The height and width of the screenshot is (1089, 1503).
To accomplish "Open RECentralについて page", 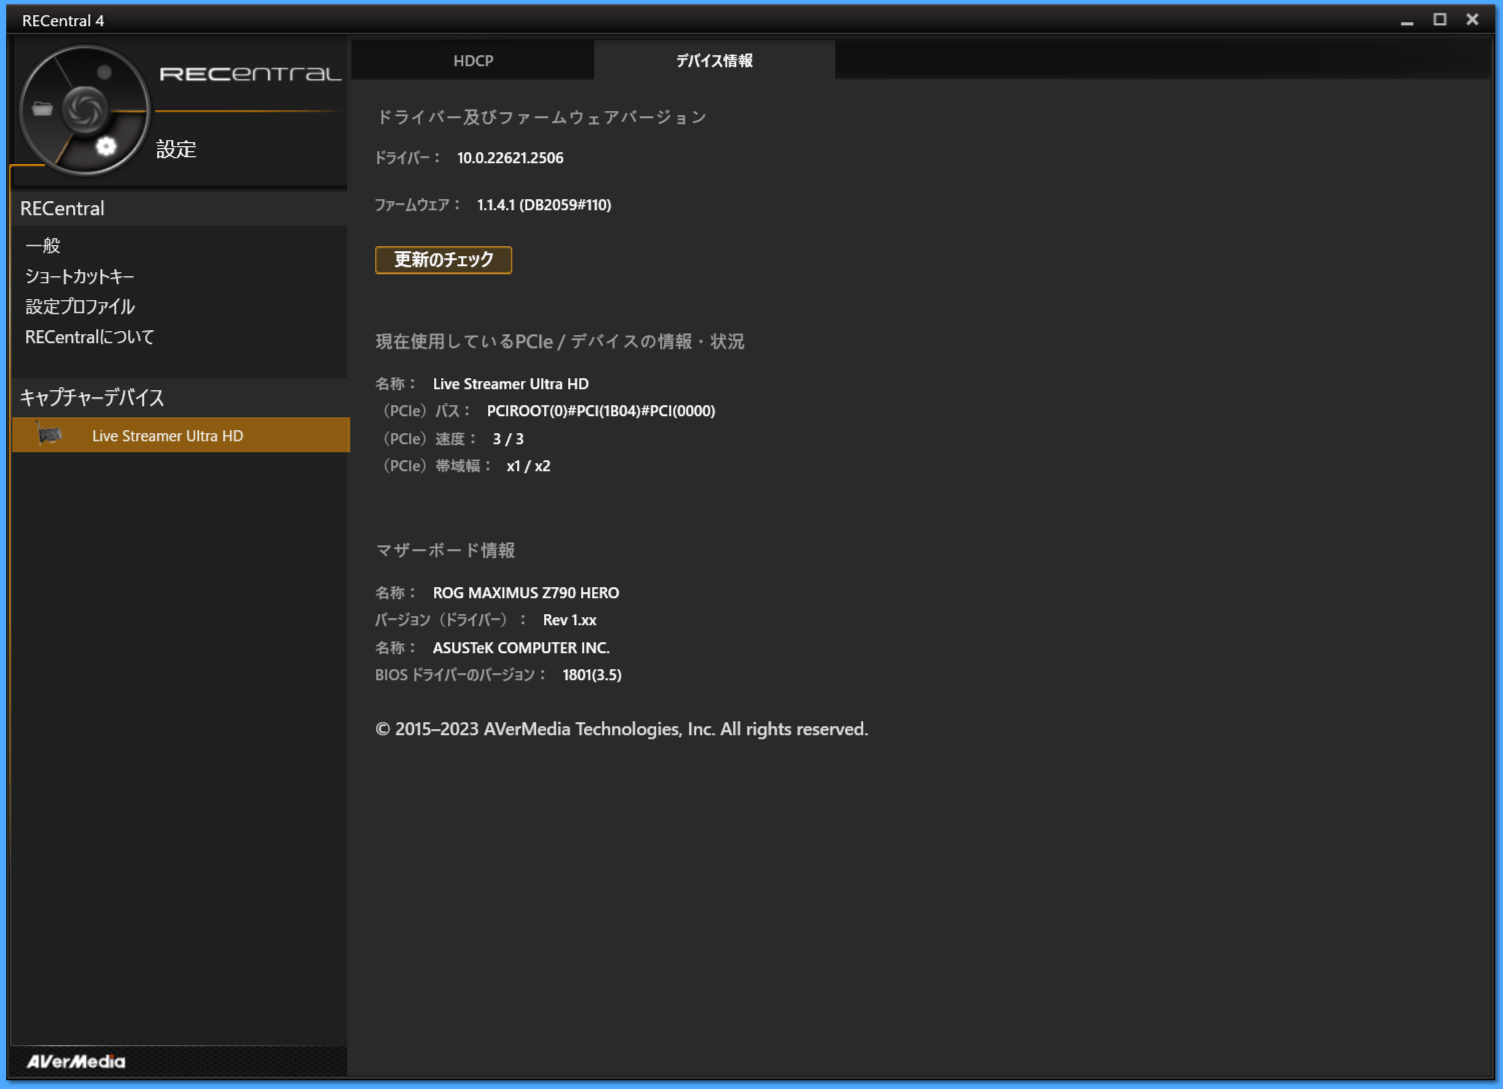I will coord(90,337).
